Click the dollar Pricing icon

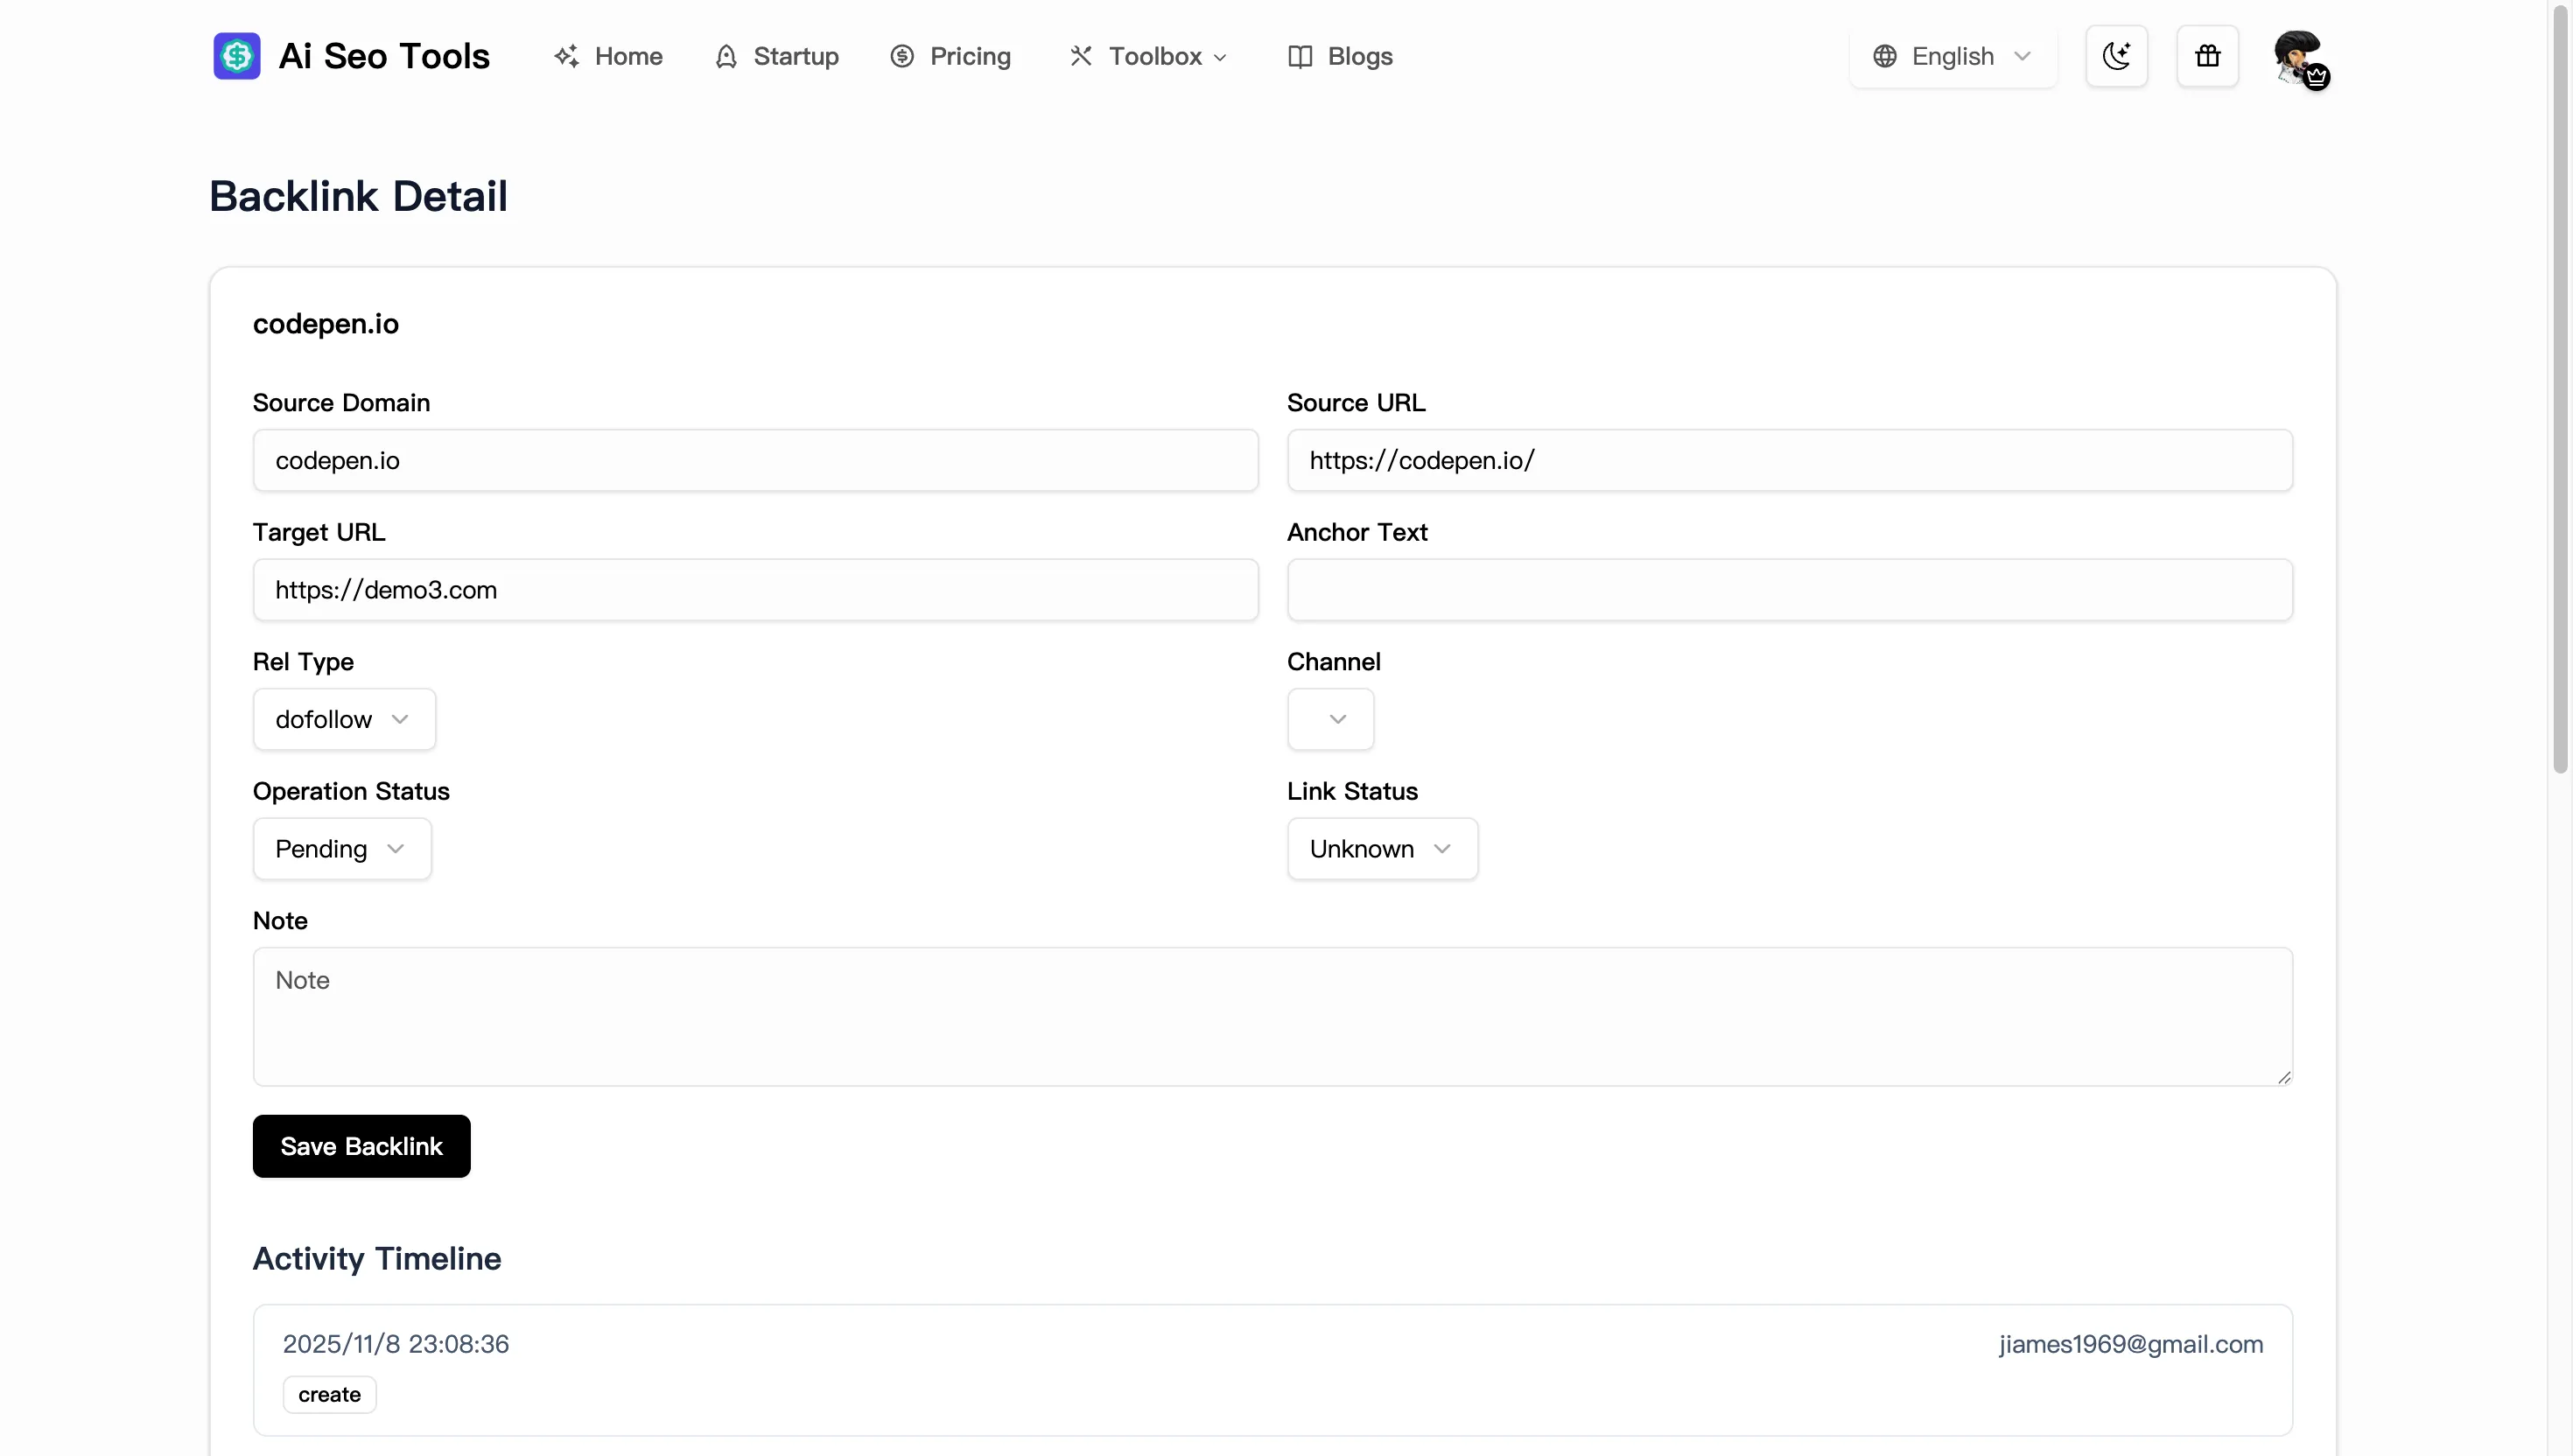902,56
